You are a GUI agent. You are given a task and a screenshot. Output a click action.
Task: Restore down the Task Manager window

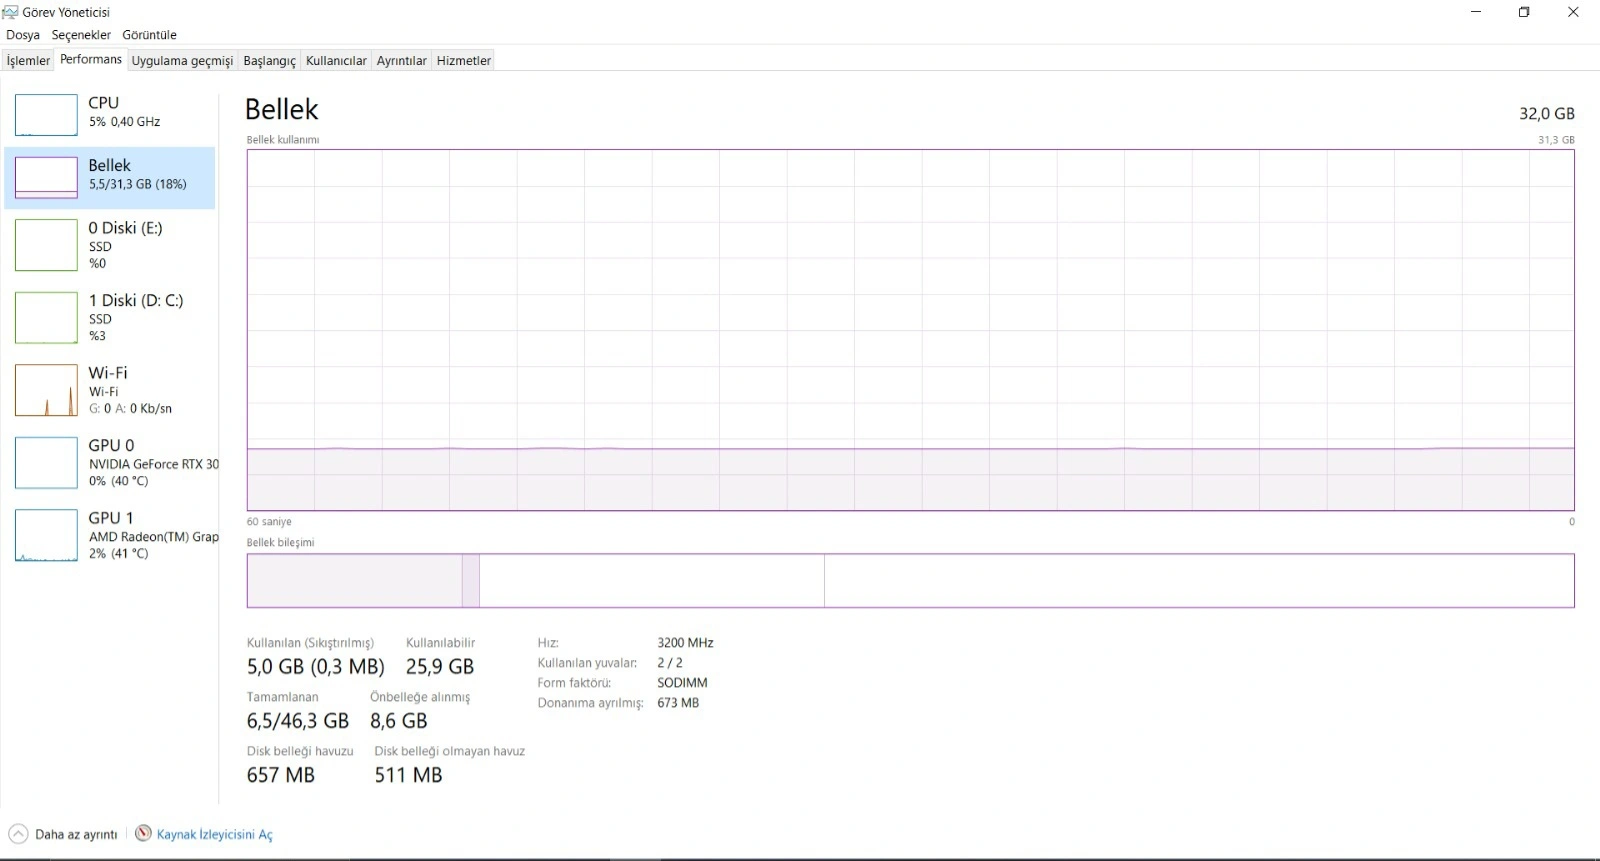(1524, 12)
